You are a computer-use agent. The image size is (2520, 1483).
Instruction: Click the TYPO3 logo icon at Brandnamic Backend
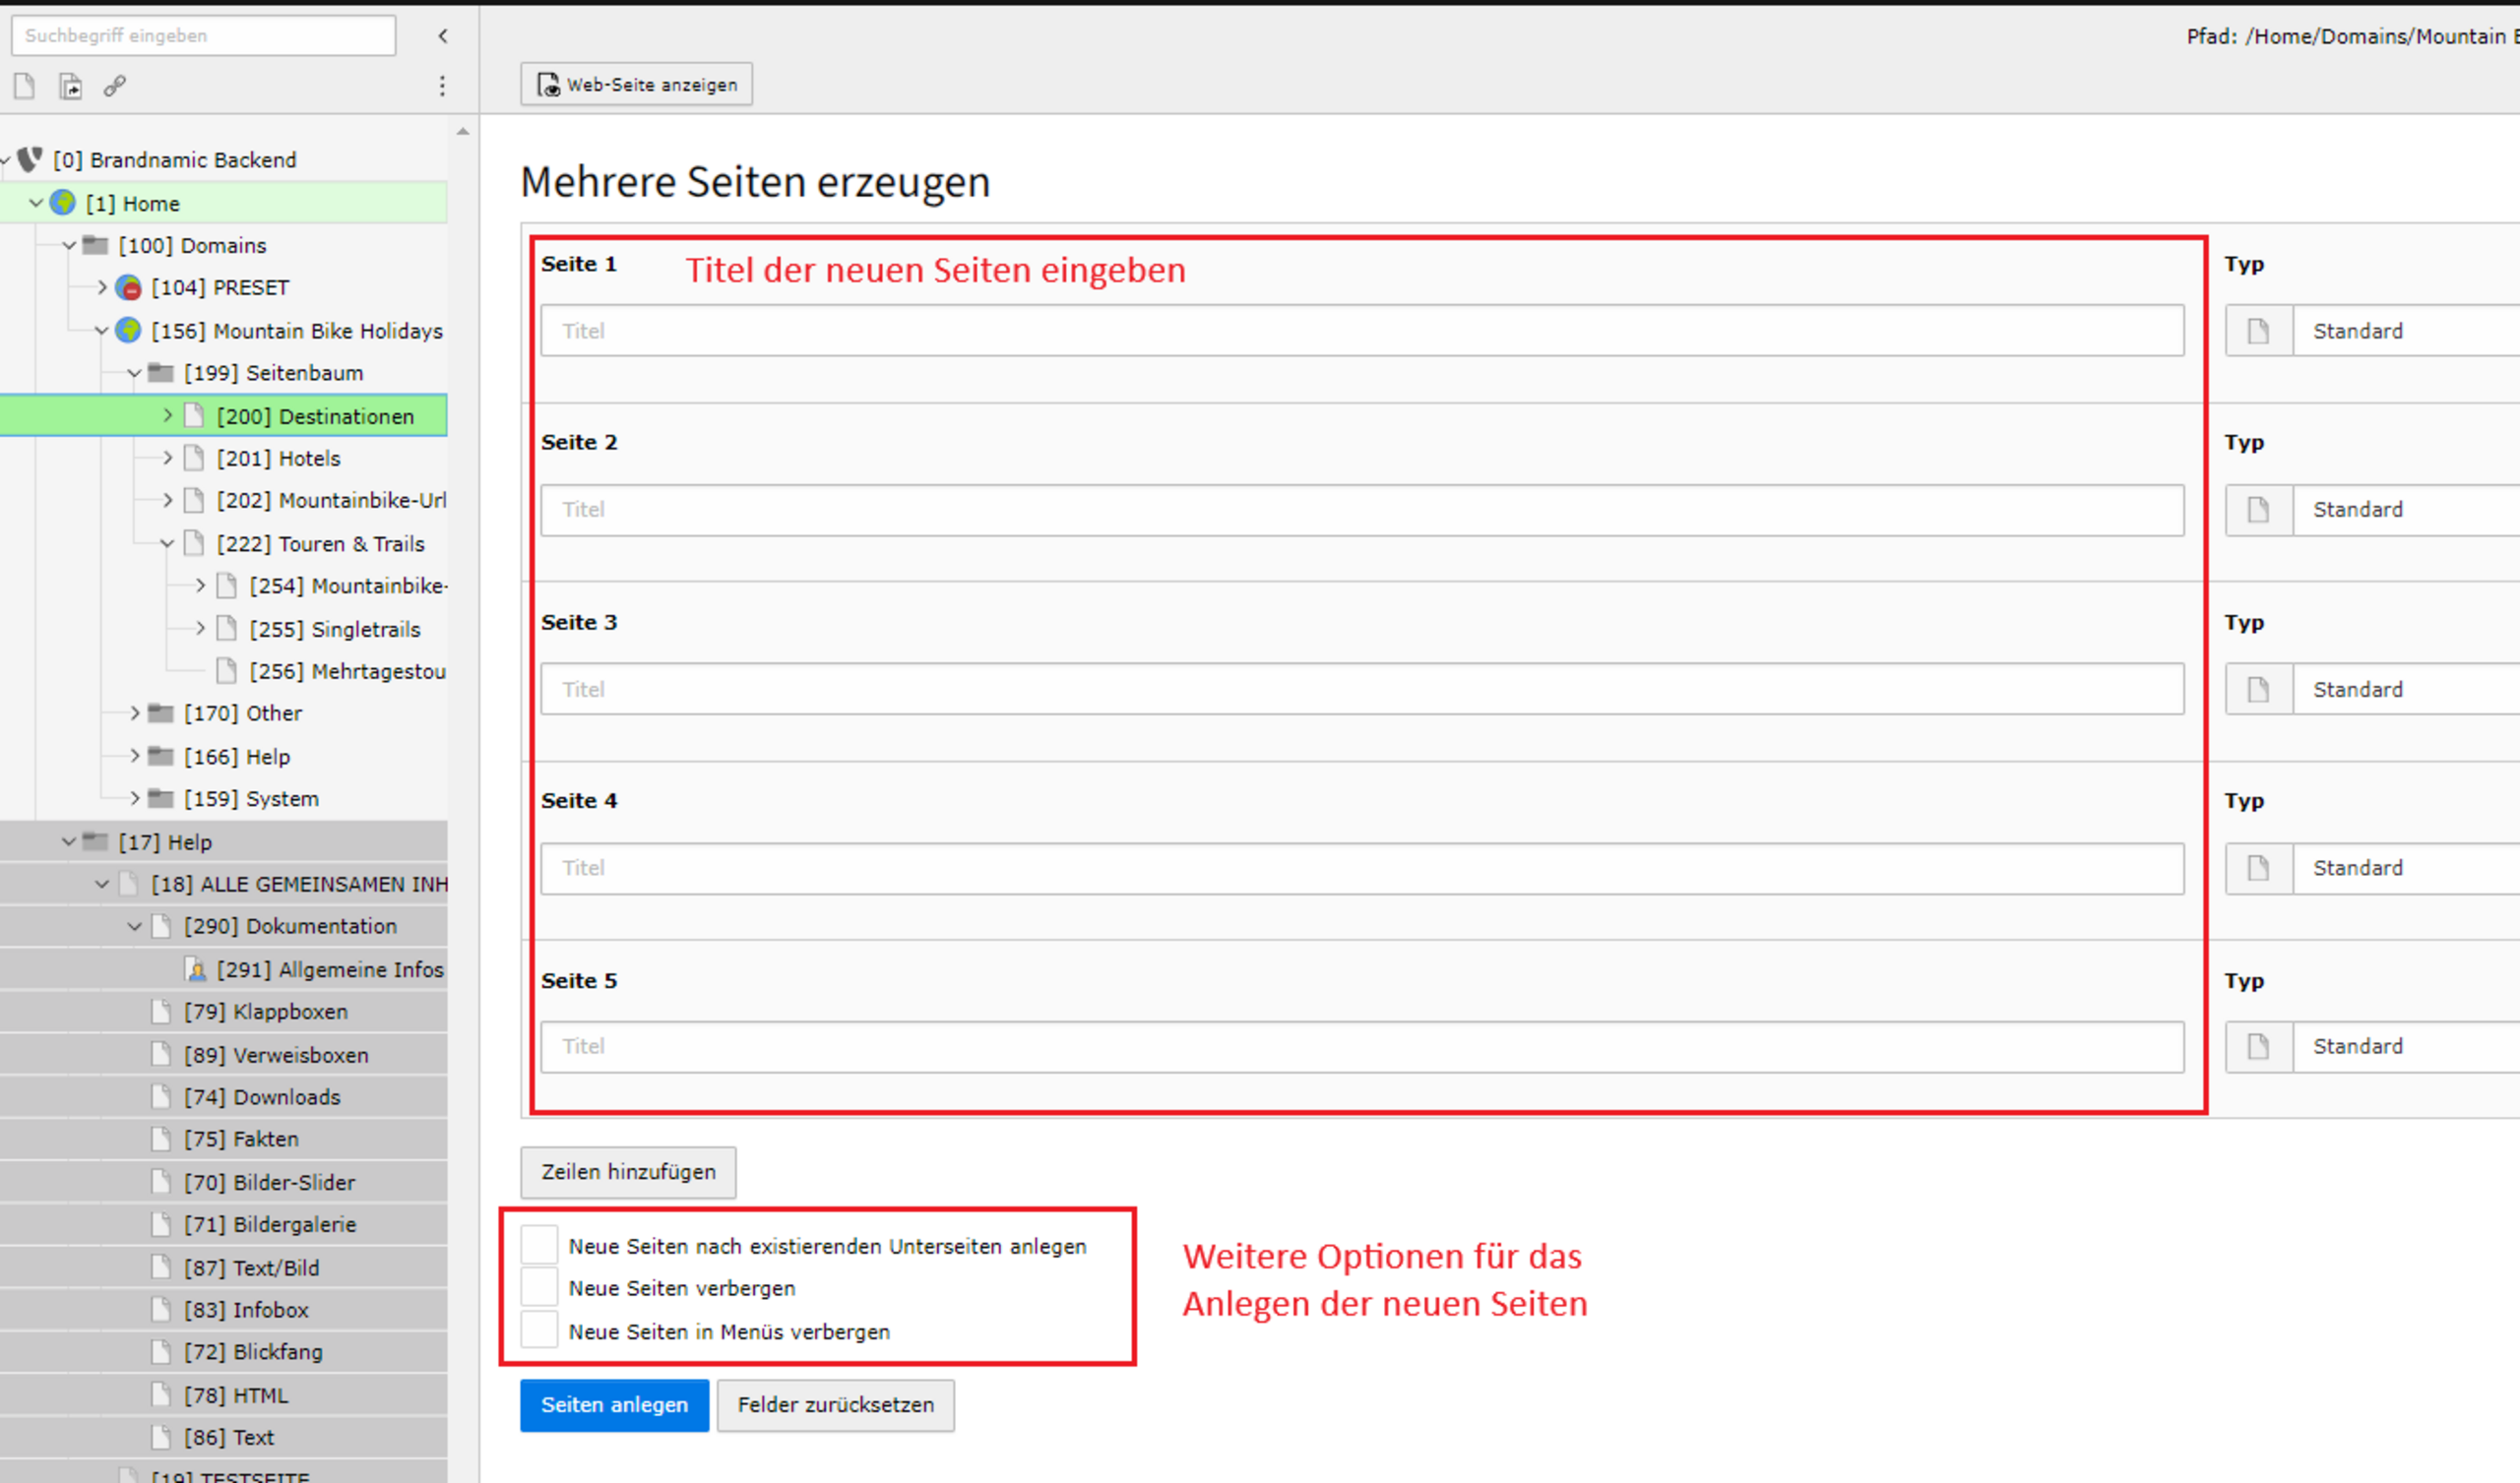point(30,159)
